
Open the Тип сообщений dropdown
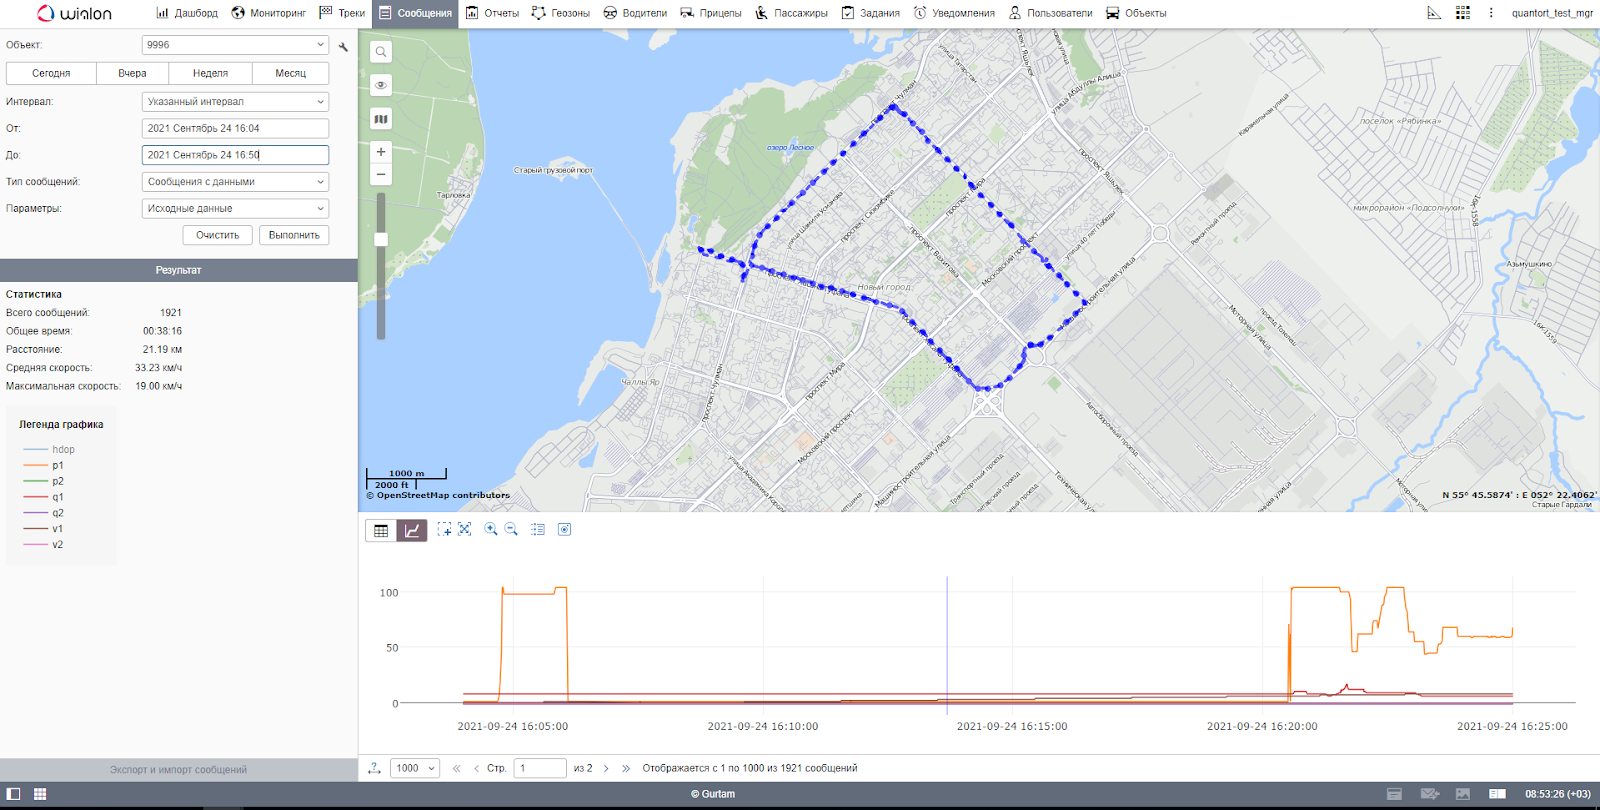tap(235, 182)
